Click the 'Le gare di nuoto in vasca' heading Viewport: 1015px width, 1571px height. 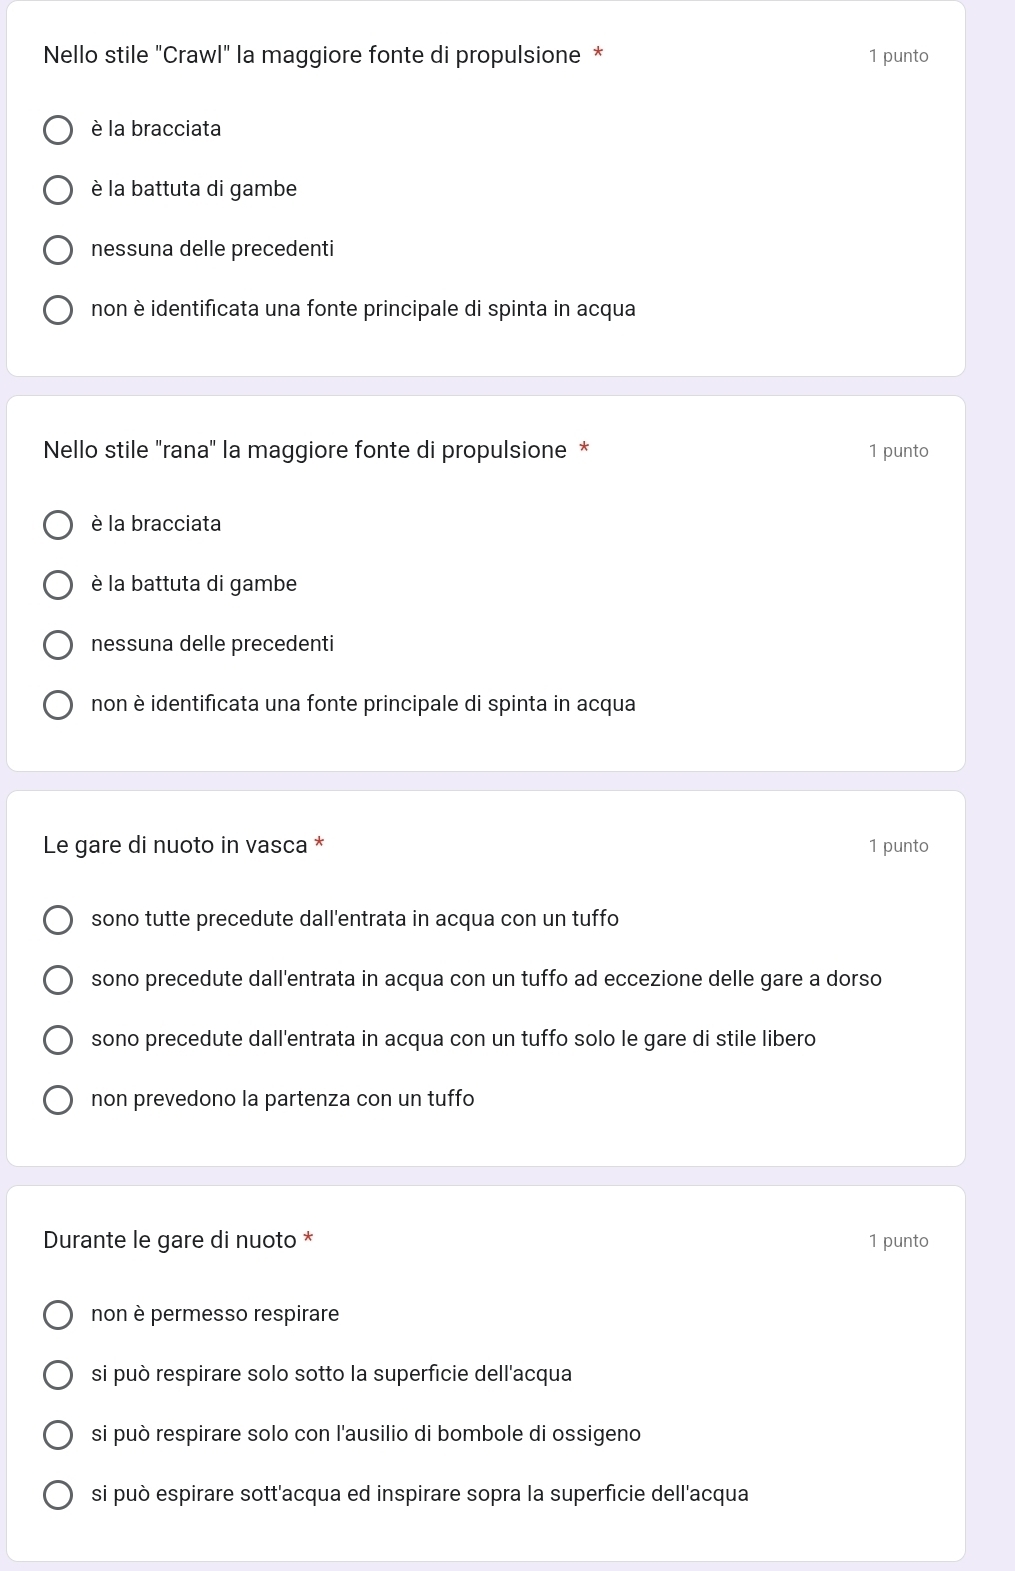(175, 845)
